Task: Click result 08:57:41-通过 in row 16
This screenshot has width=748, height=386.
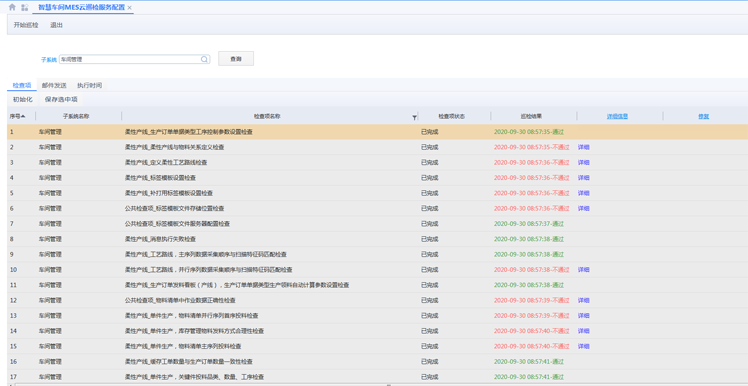Action: tap(529, 361)
